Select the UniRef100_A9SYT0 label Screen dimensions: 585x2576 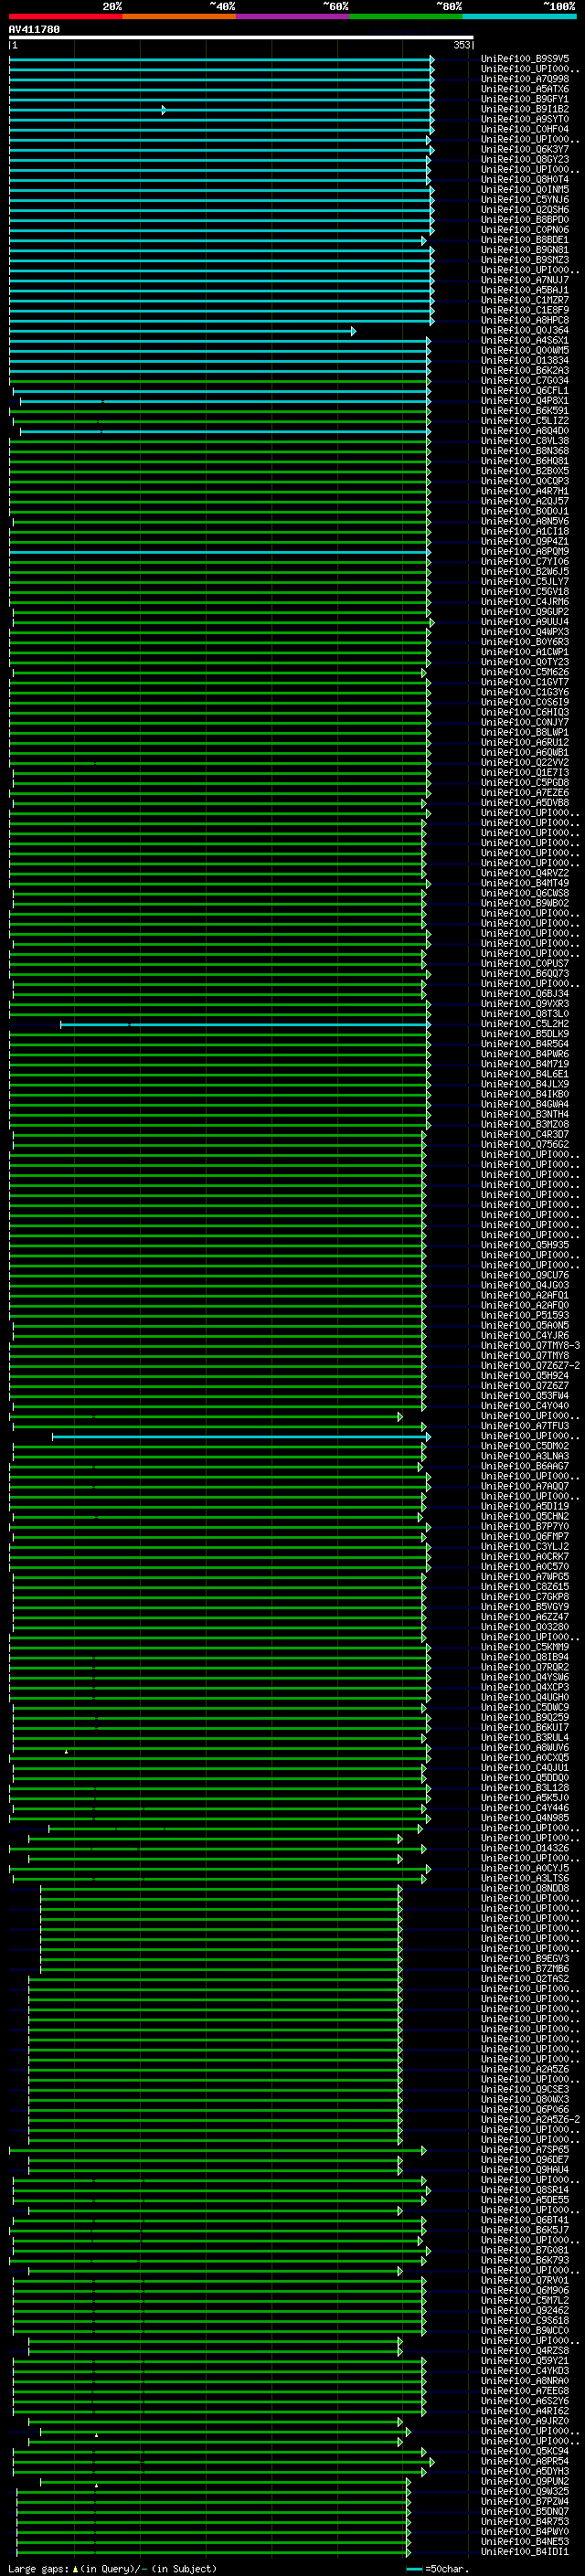point(525,119)
